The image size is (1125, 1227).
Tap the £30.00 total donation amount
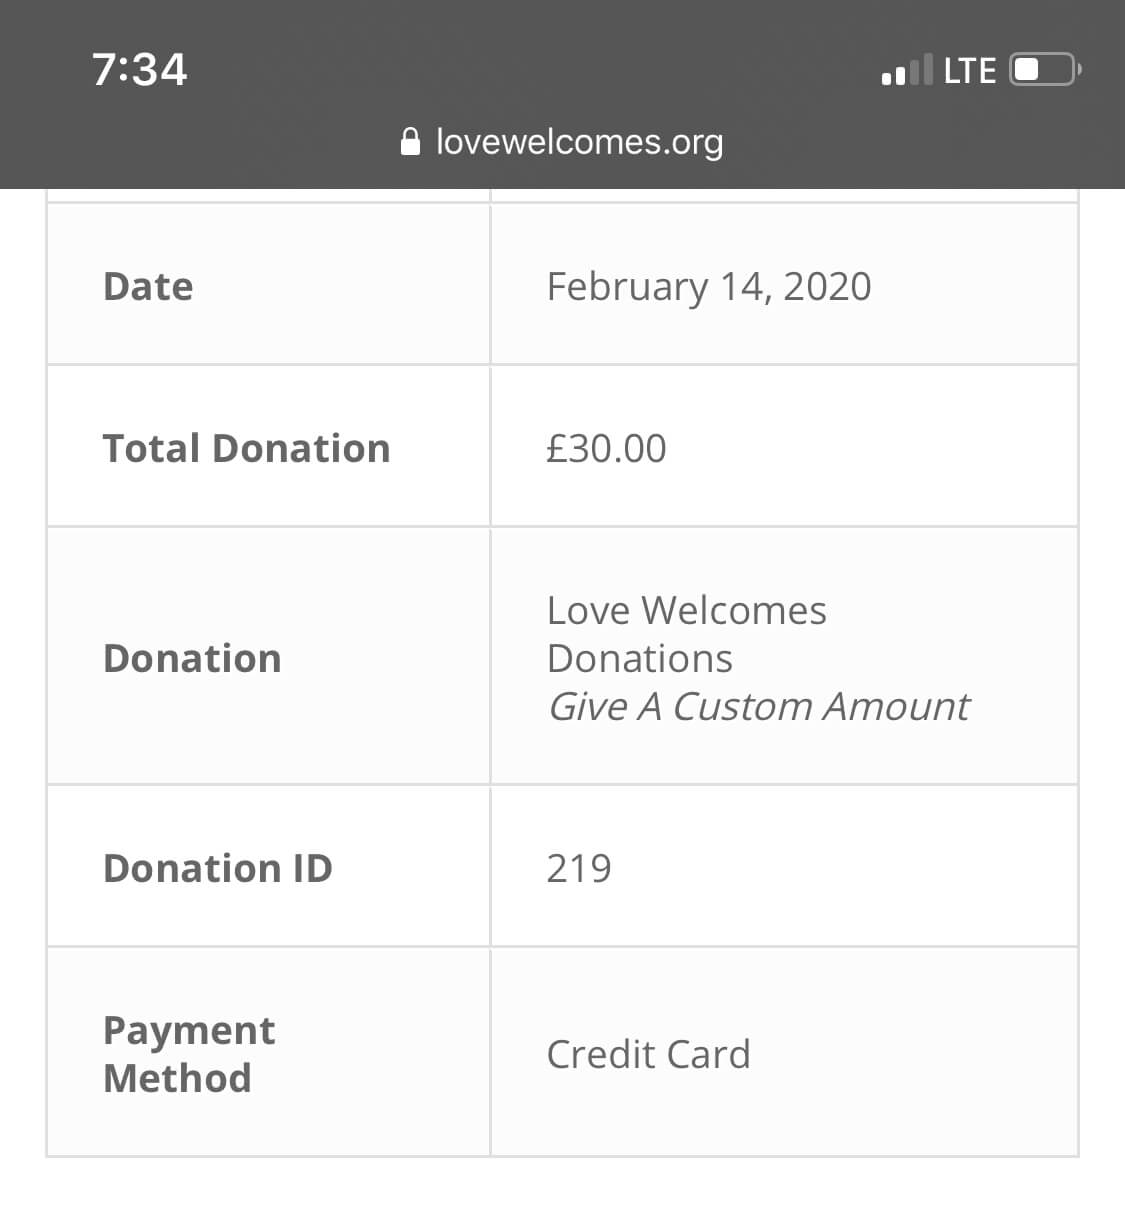[x=606, y=448]
